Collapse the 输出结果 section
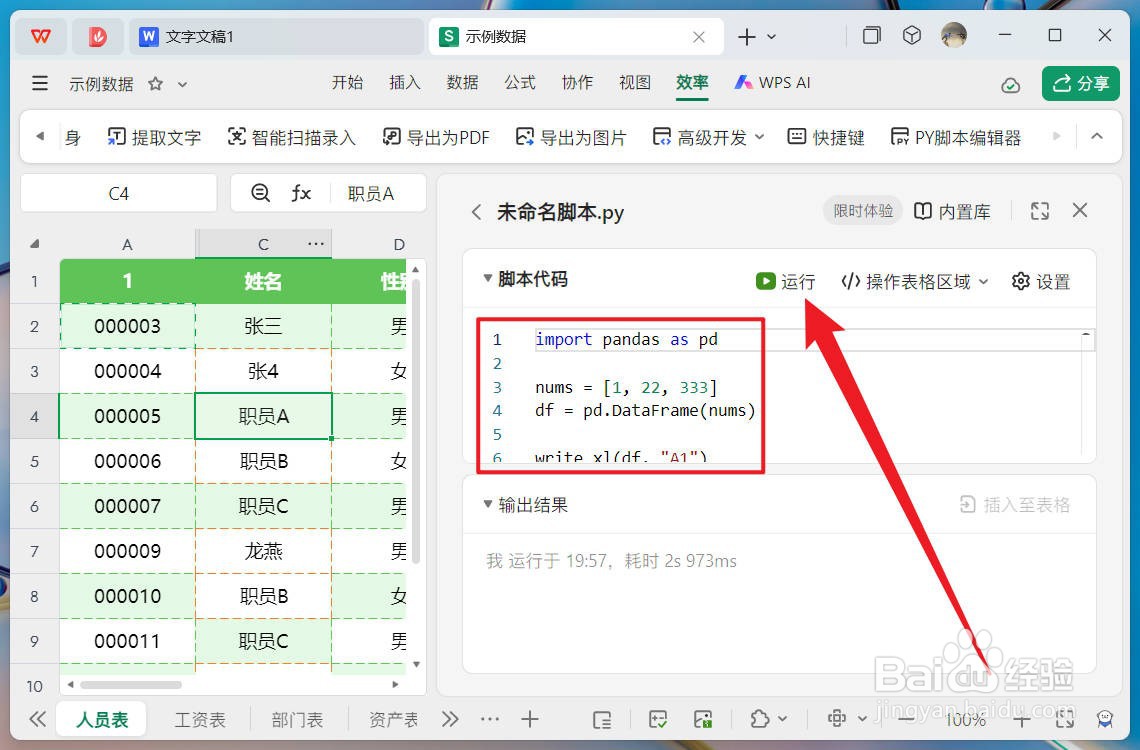 487,505
